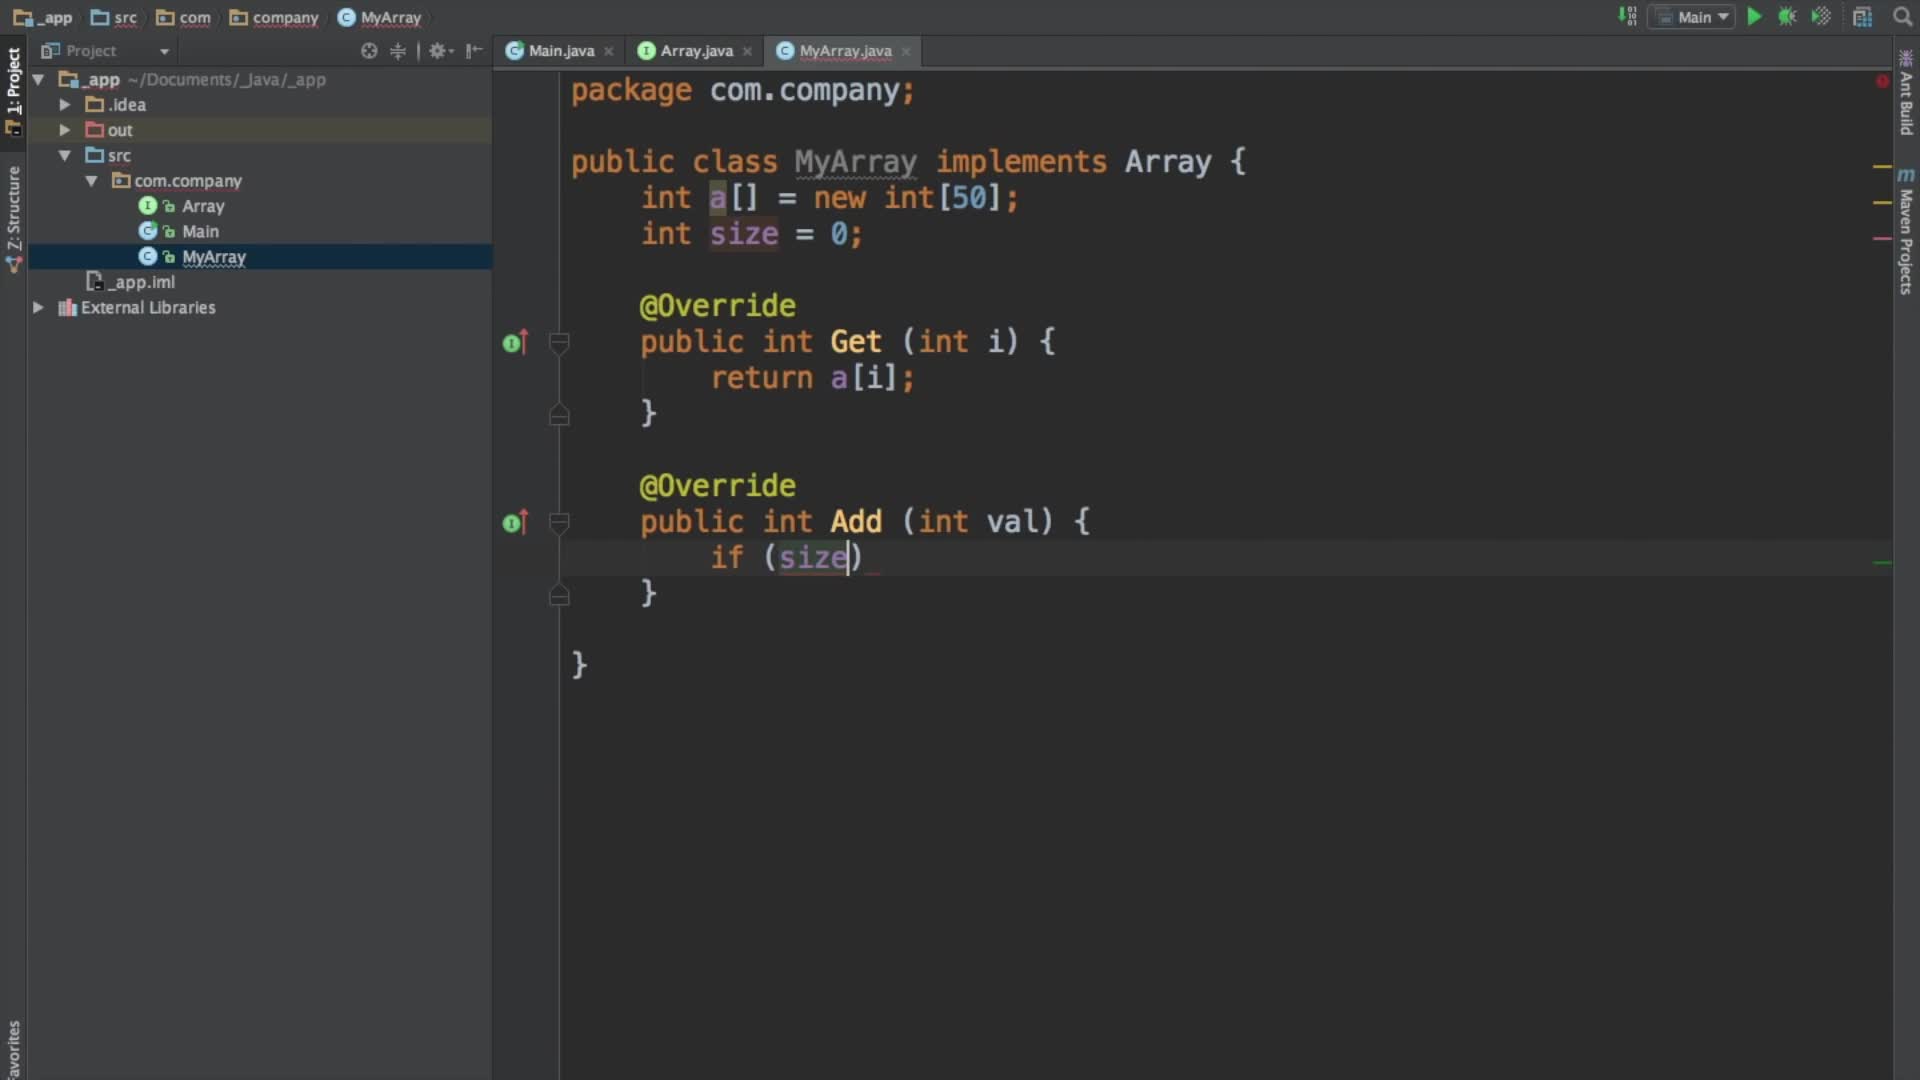Viewport: 1920px width, 1080px height.
Task: Click the 'new int[50]' array declaration
Action: coord(907,198)
